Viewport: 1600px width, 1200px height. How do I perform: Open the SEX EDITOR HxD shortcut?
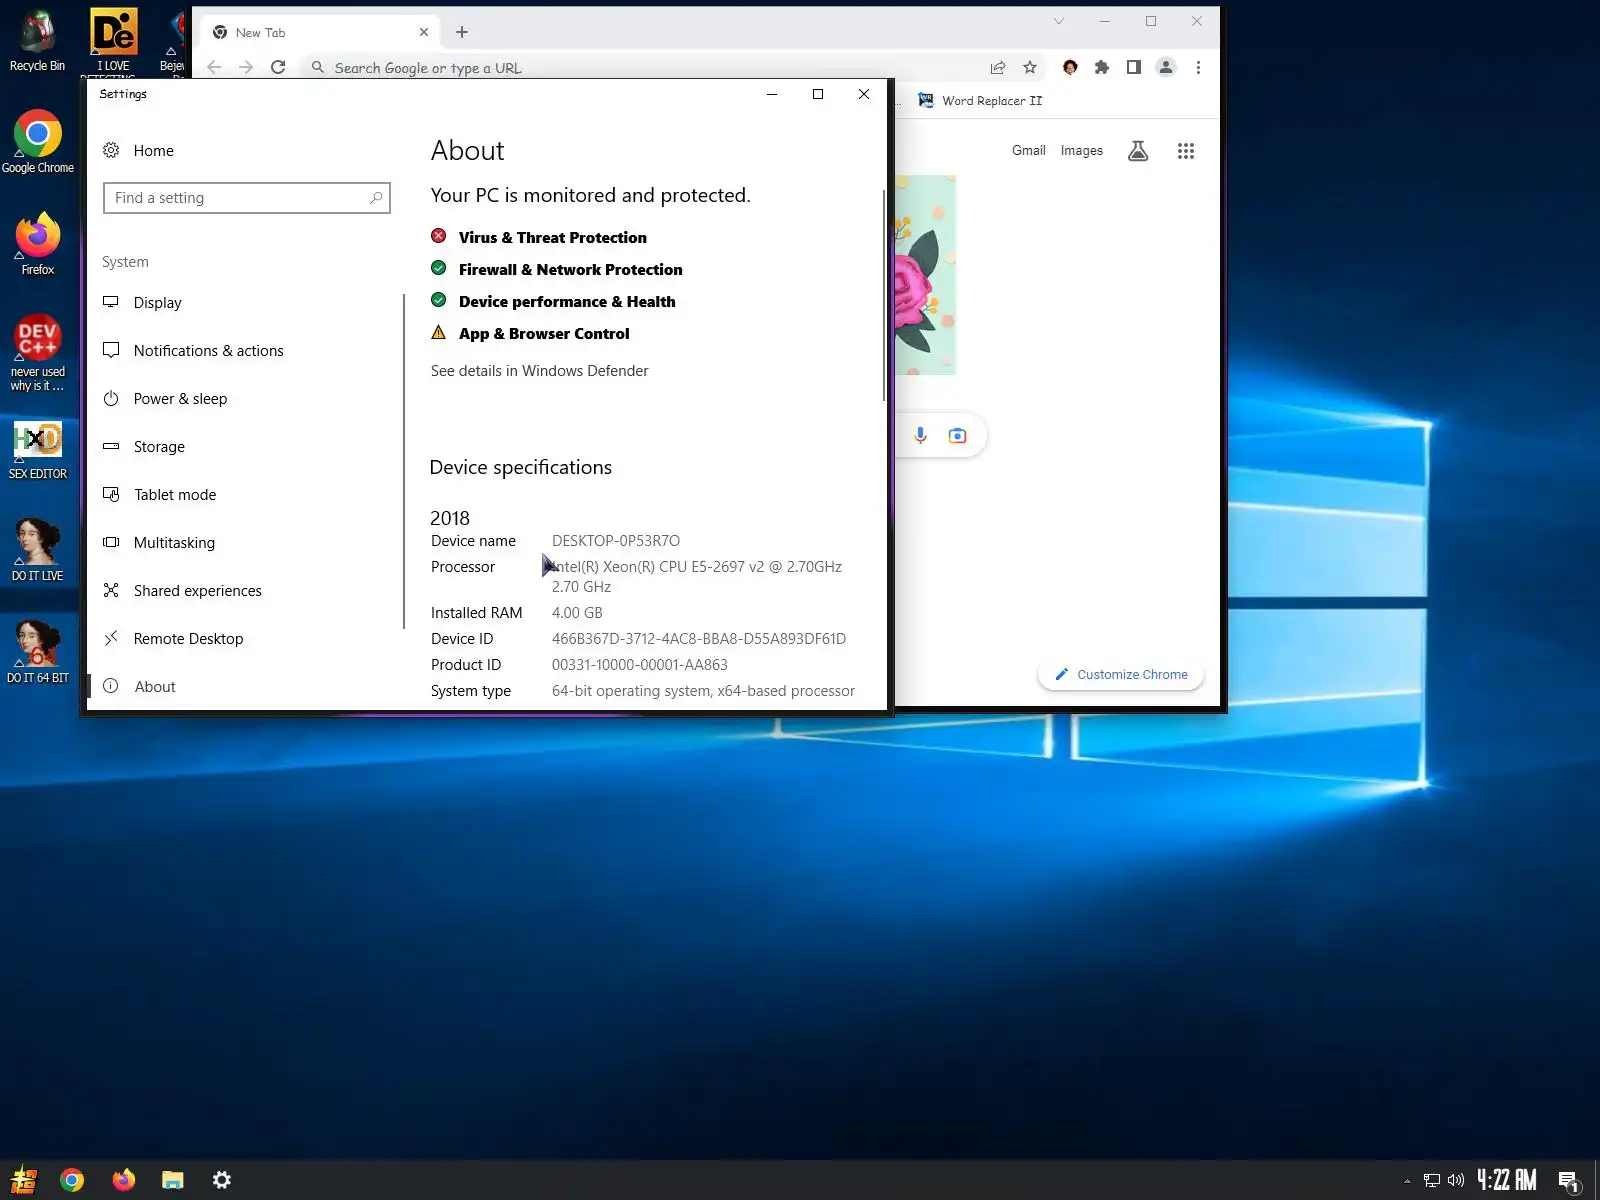[37, 450]
